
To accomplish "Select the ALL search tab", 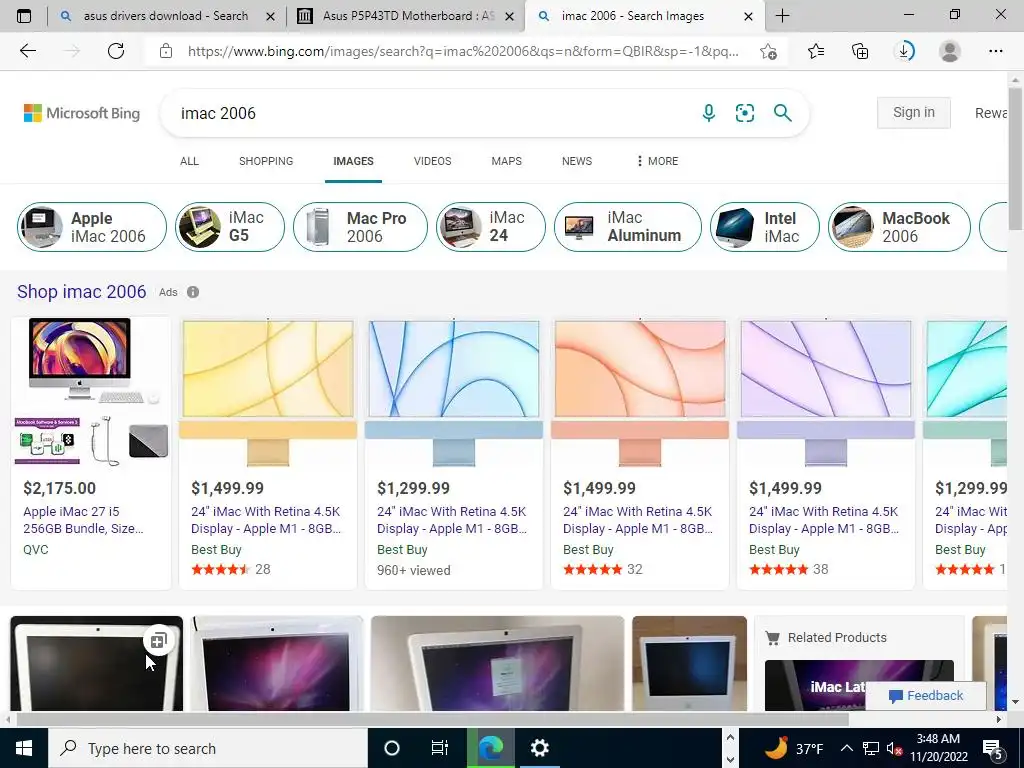I will (189, 161).
